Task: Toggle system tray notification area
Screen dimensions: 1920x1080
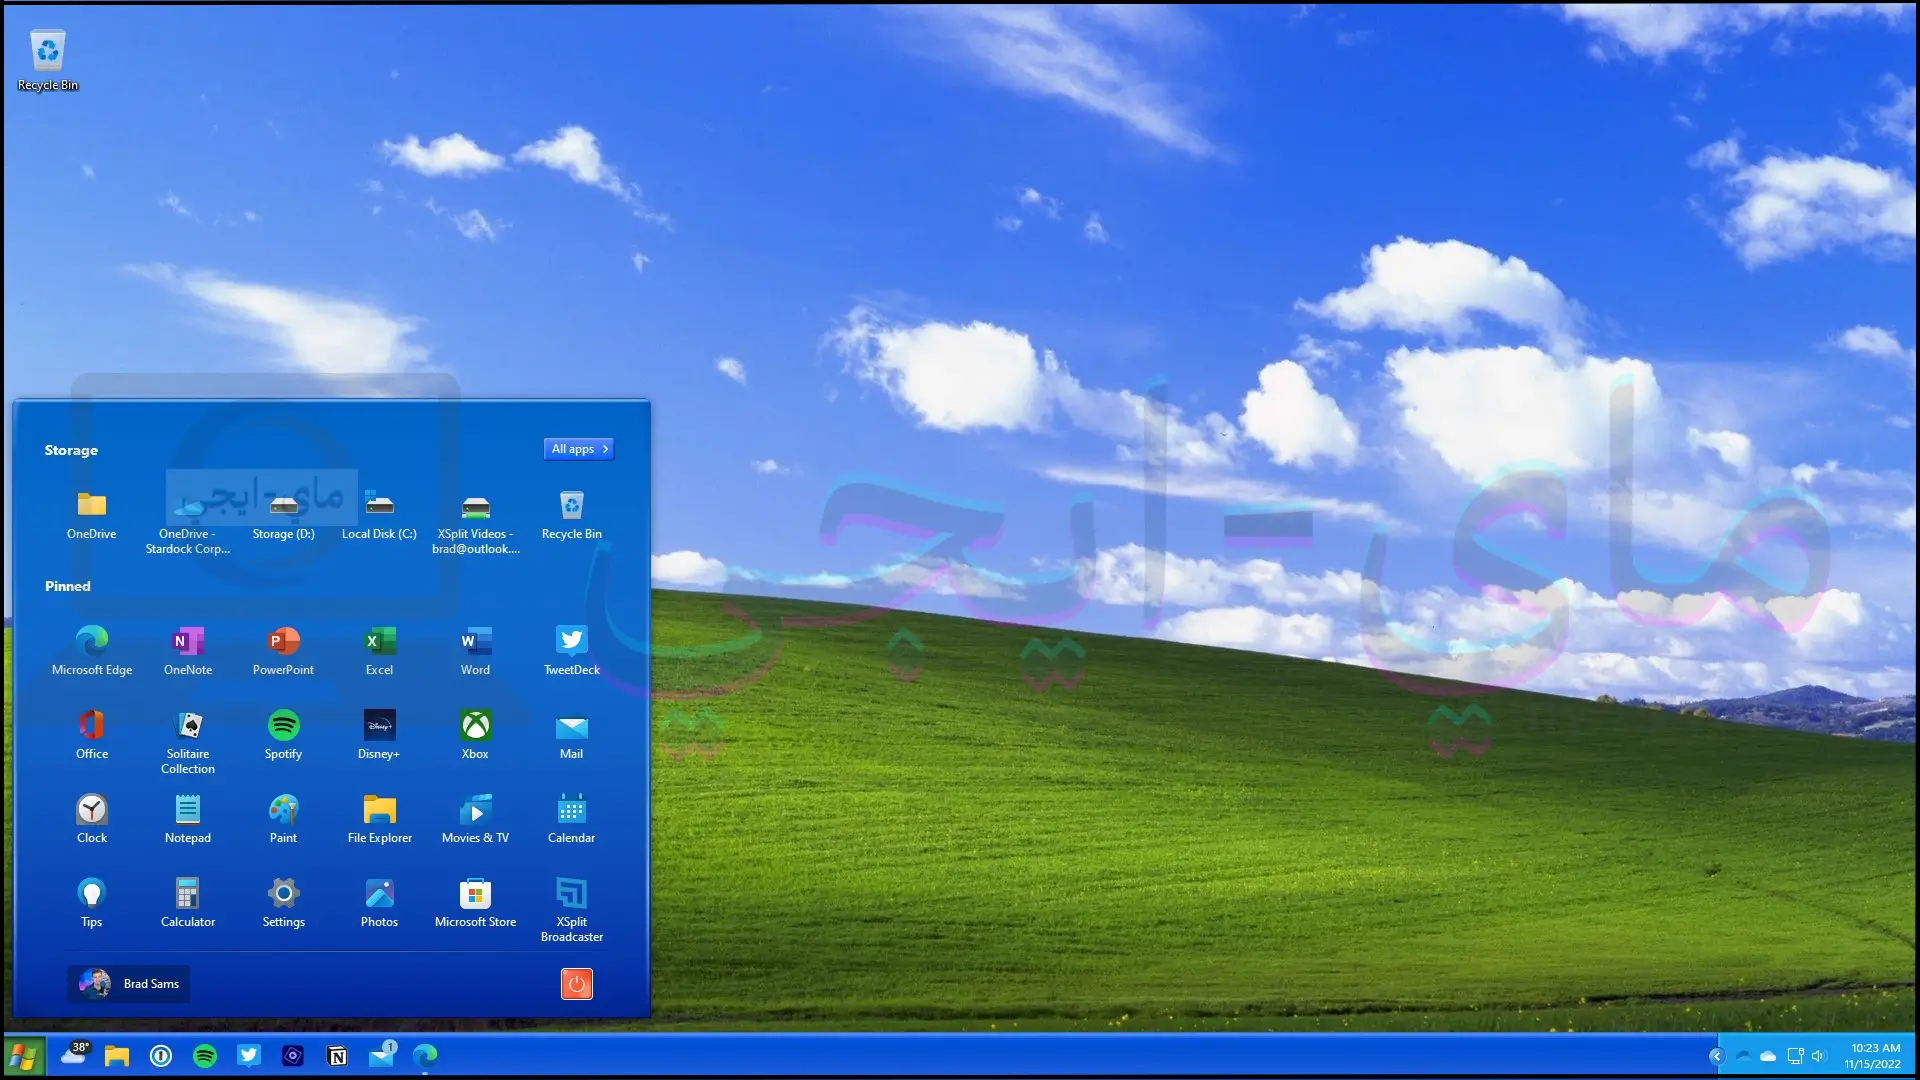Action: [1716, 1055]
